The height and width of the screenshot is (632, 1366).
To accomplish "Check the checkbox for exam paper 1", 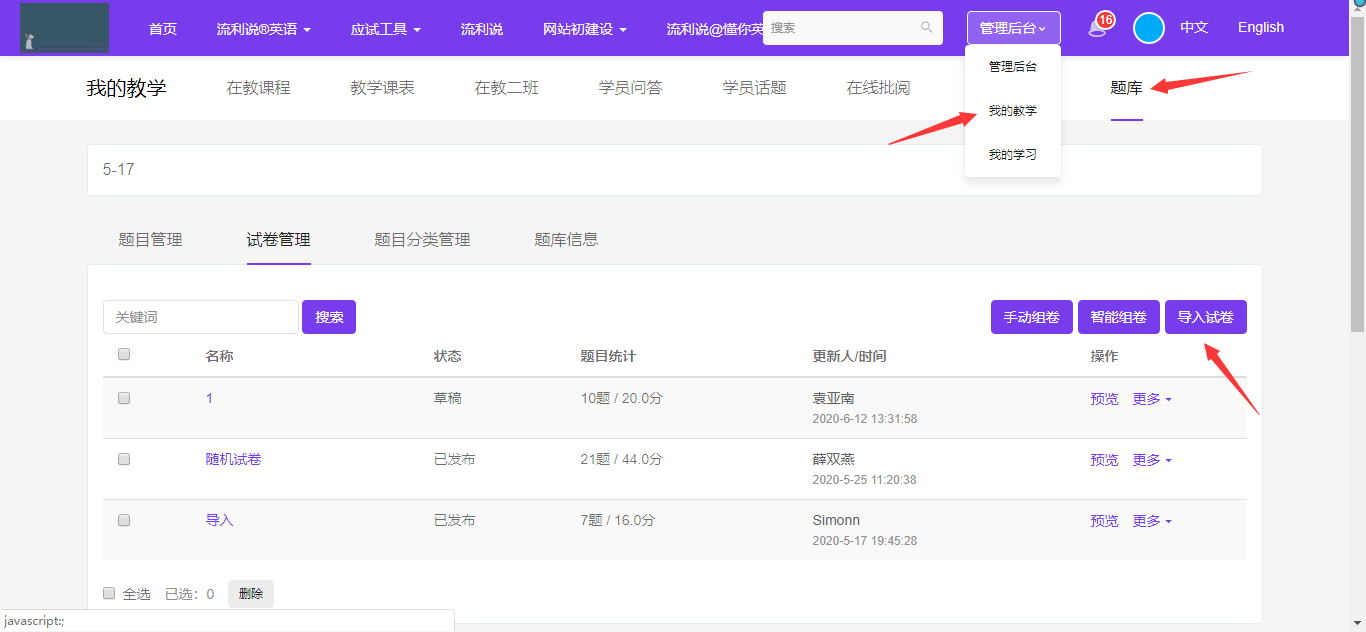I will (124, 398).
